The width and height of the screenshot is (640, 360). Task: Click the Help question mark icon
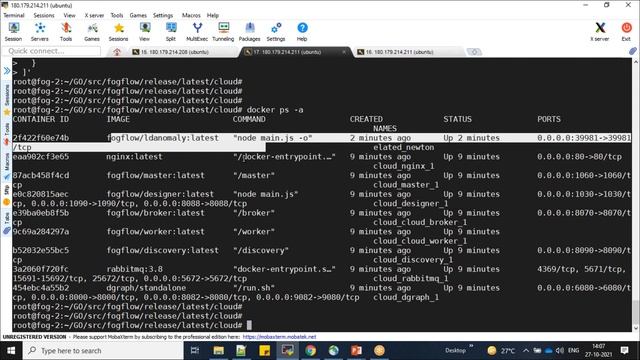[302, 32]
